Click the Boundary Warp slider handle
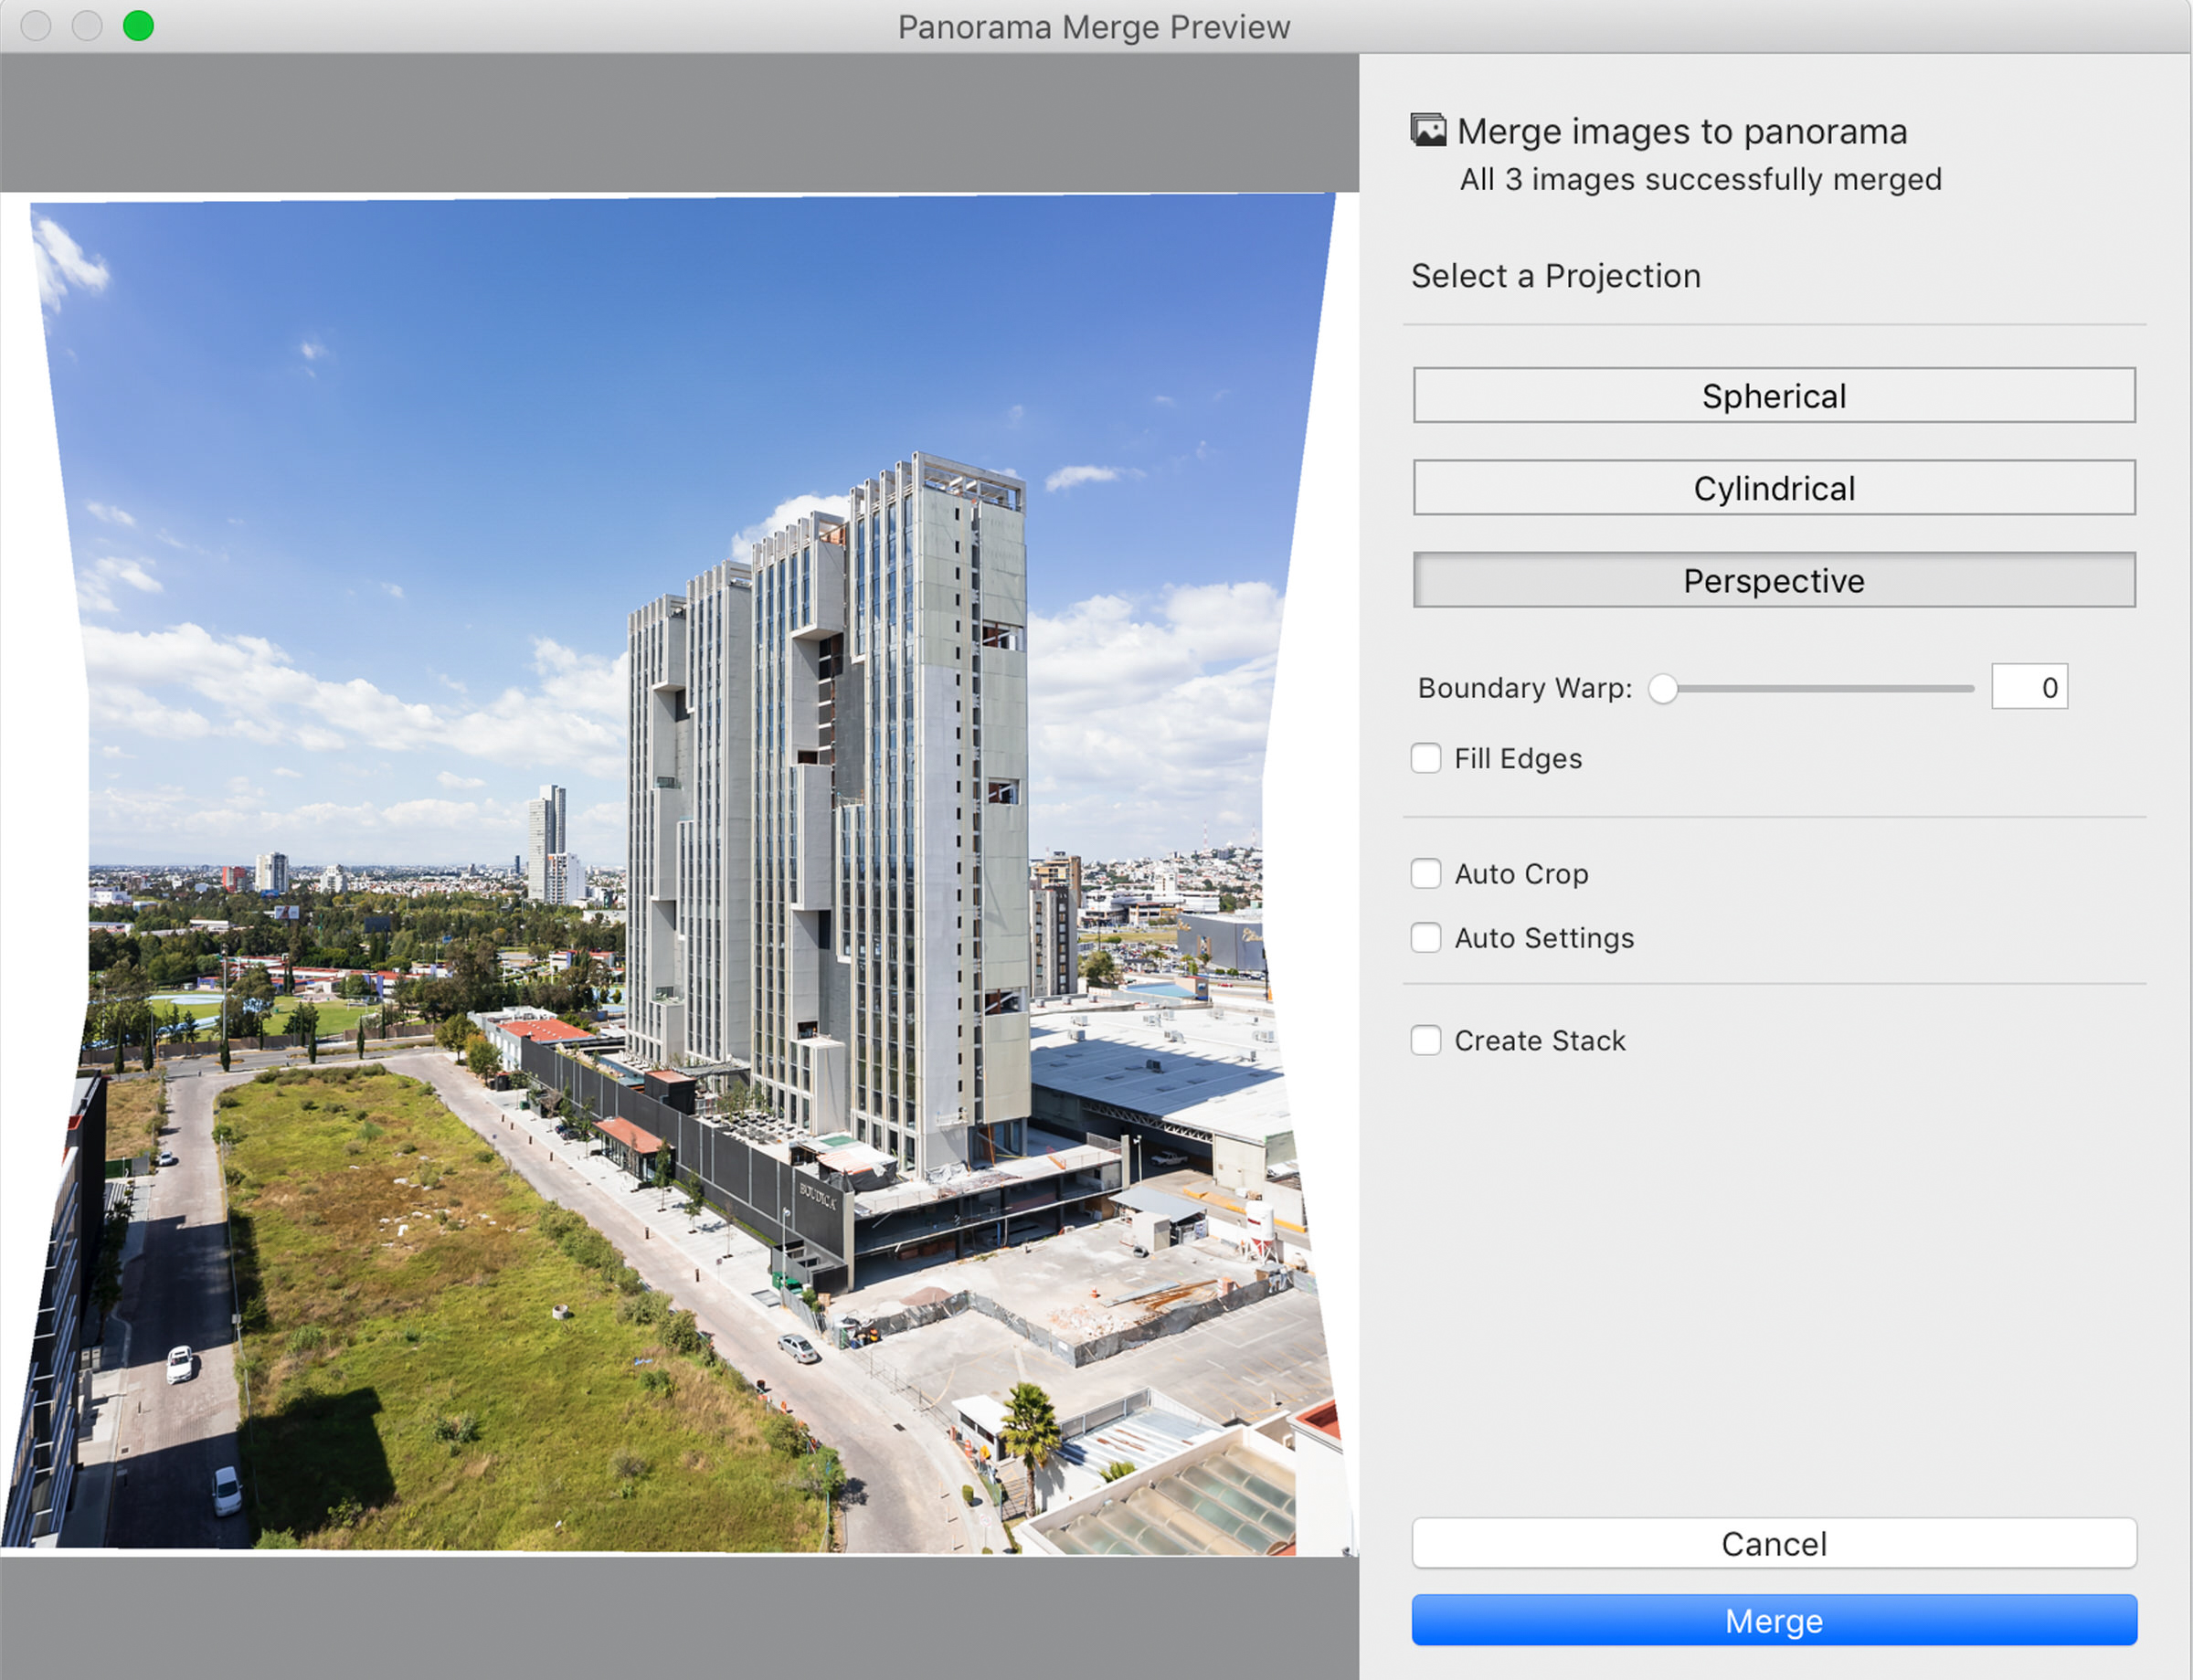The height and width of the screenshot is (1680, 2193). pos(1664,688)
